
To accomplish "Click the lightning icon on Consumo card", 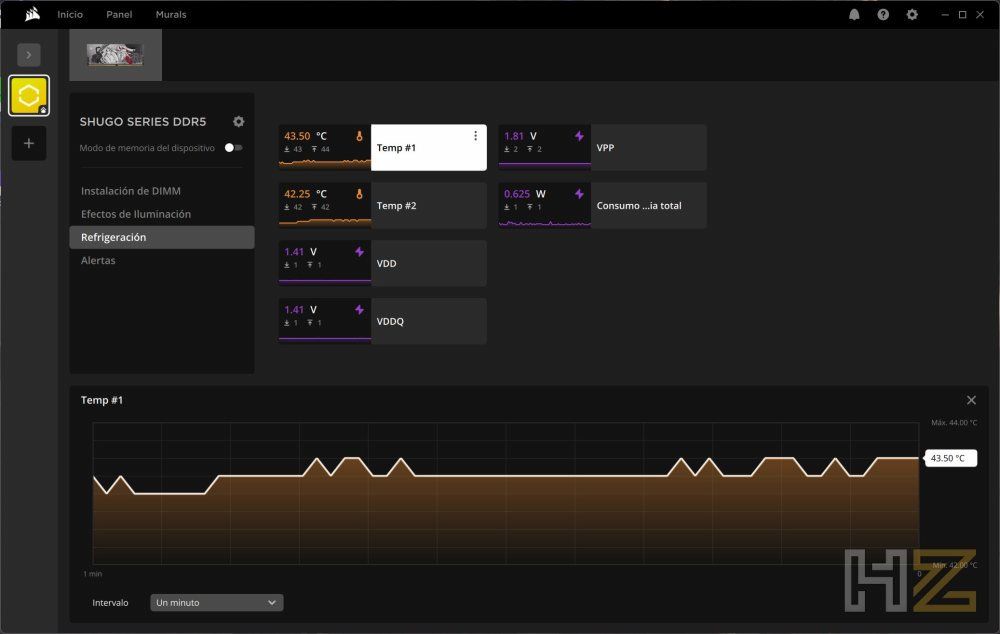I will (579, 194).
